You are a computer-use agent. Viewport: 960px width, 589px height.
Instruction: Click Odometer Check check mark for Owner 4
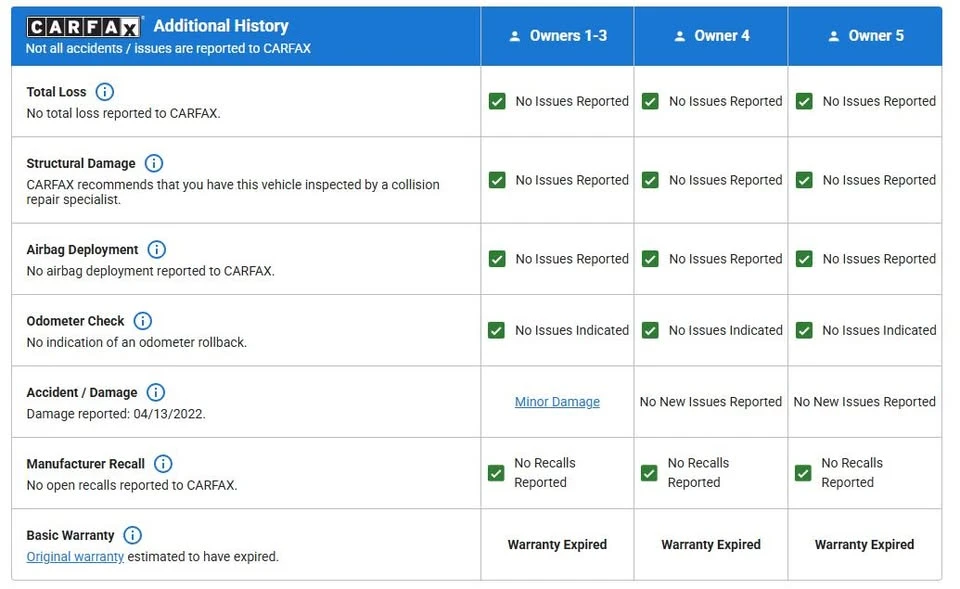click(650, 331)
